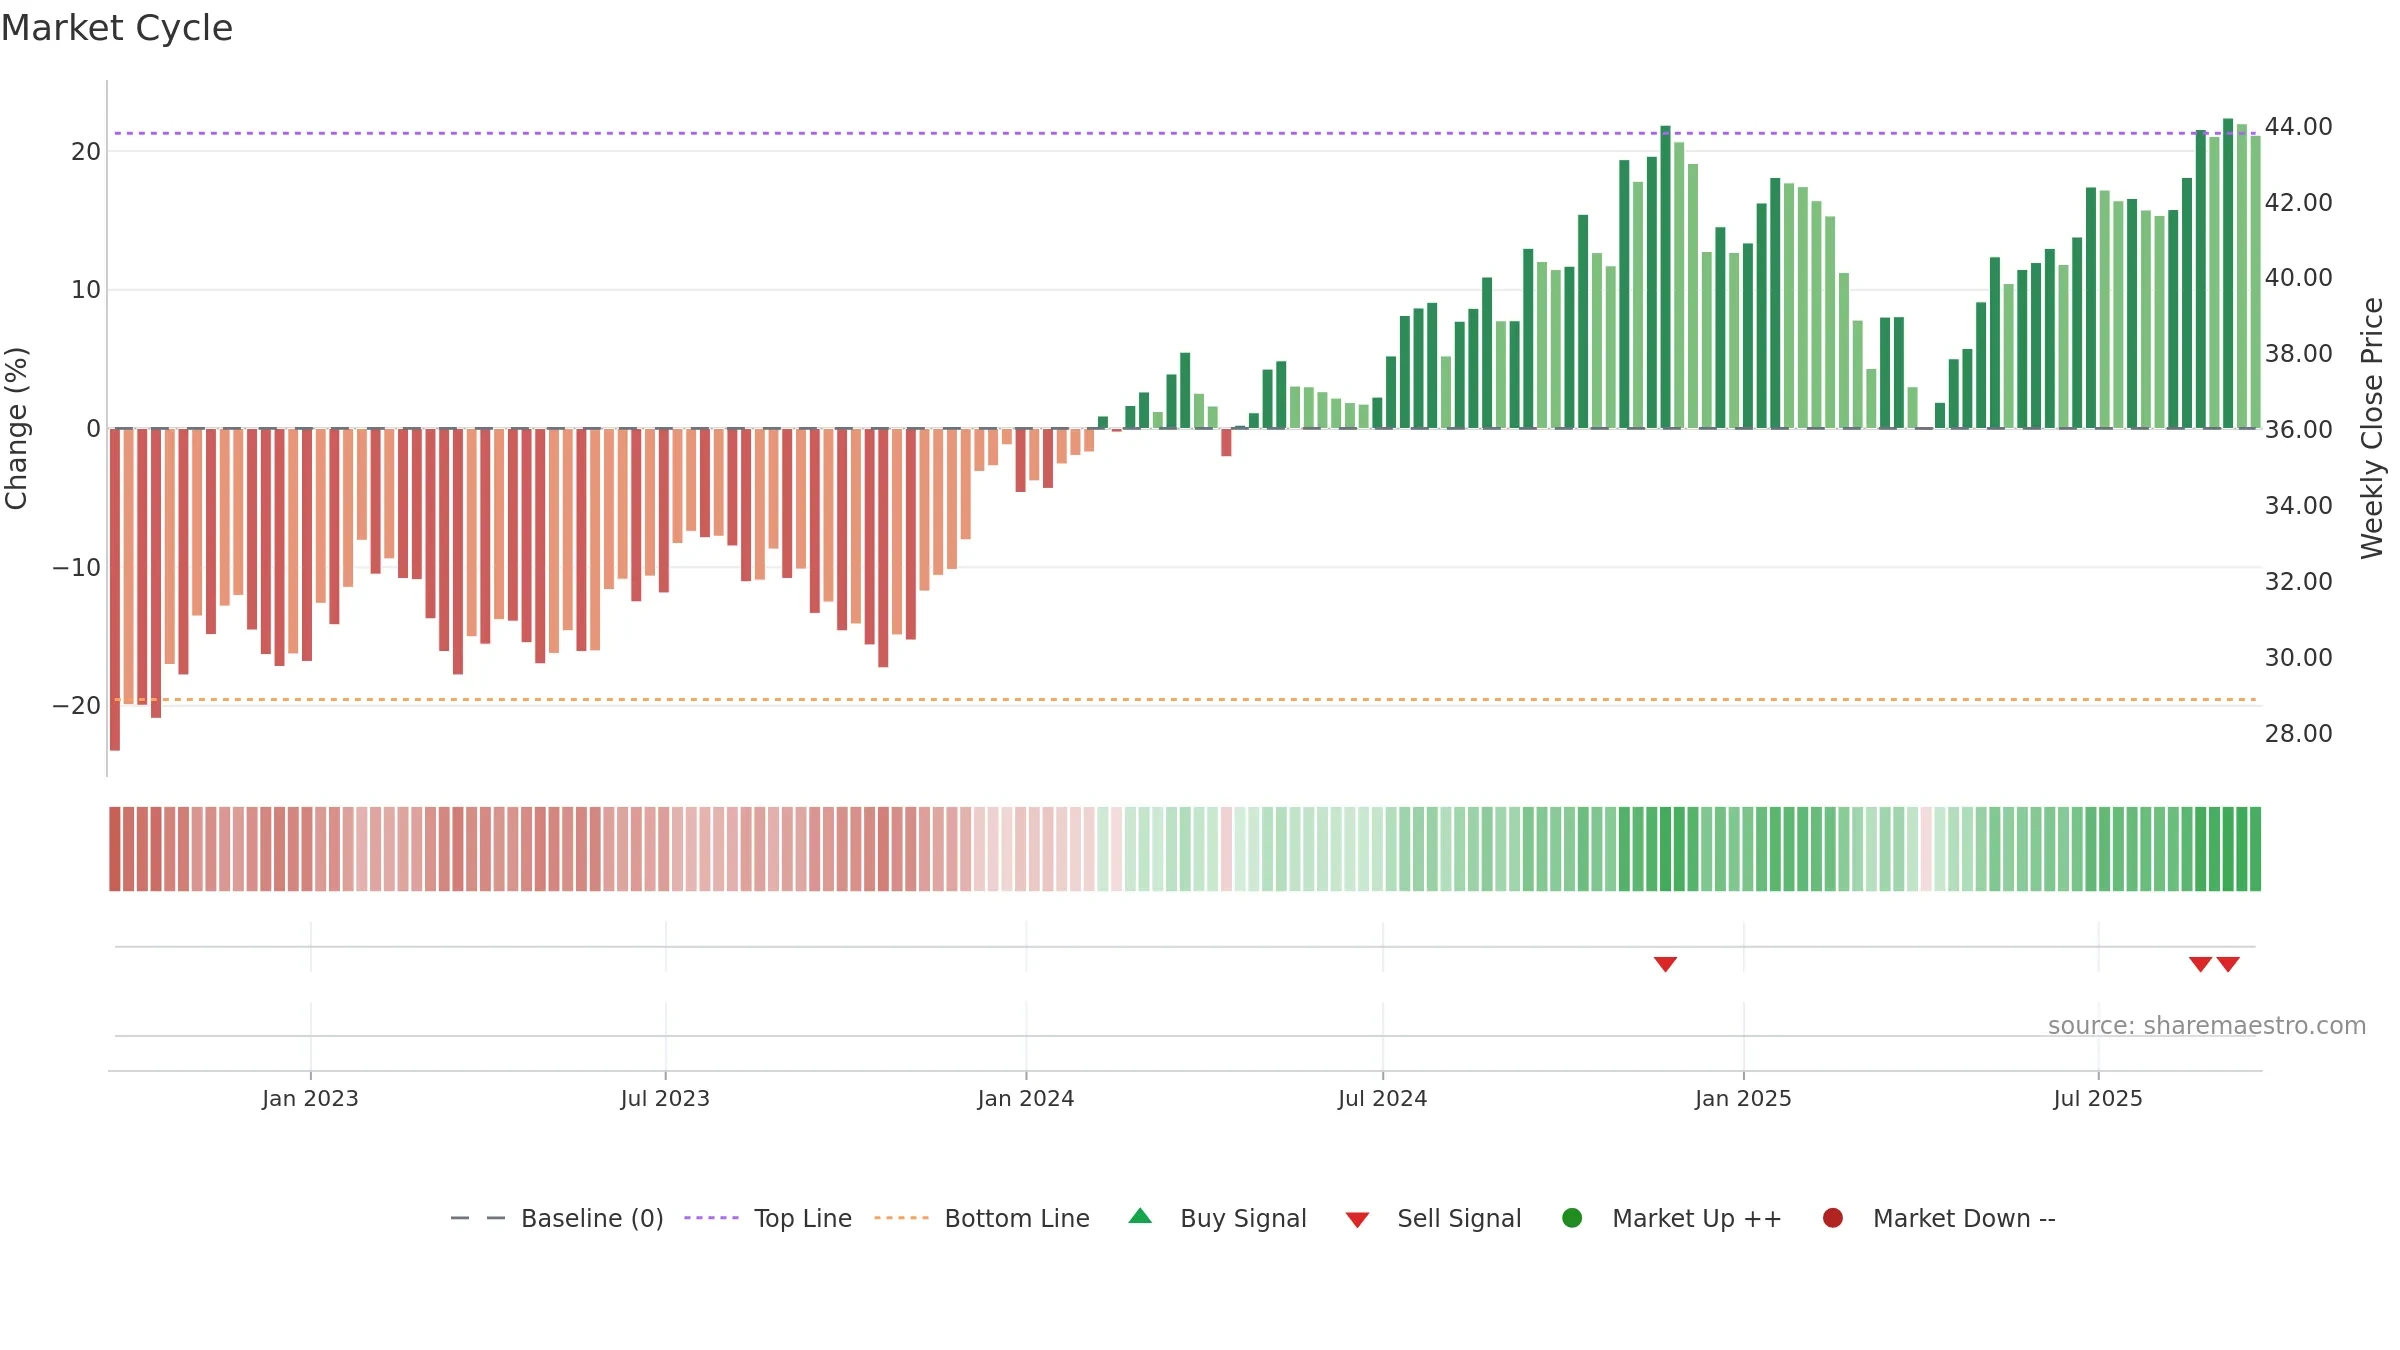Click the red Sell Signal triangle legend icon

coord(1357,1220)
